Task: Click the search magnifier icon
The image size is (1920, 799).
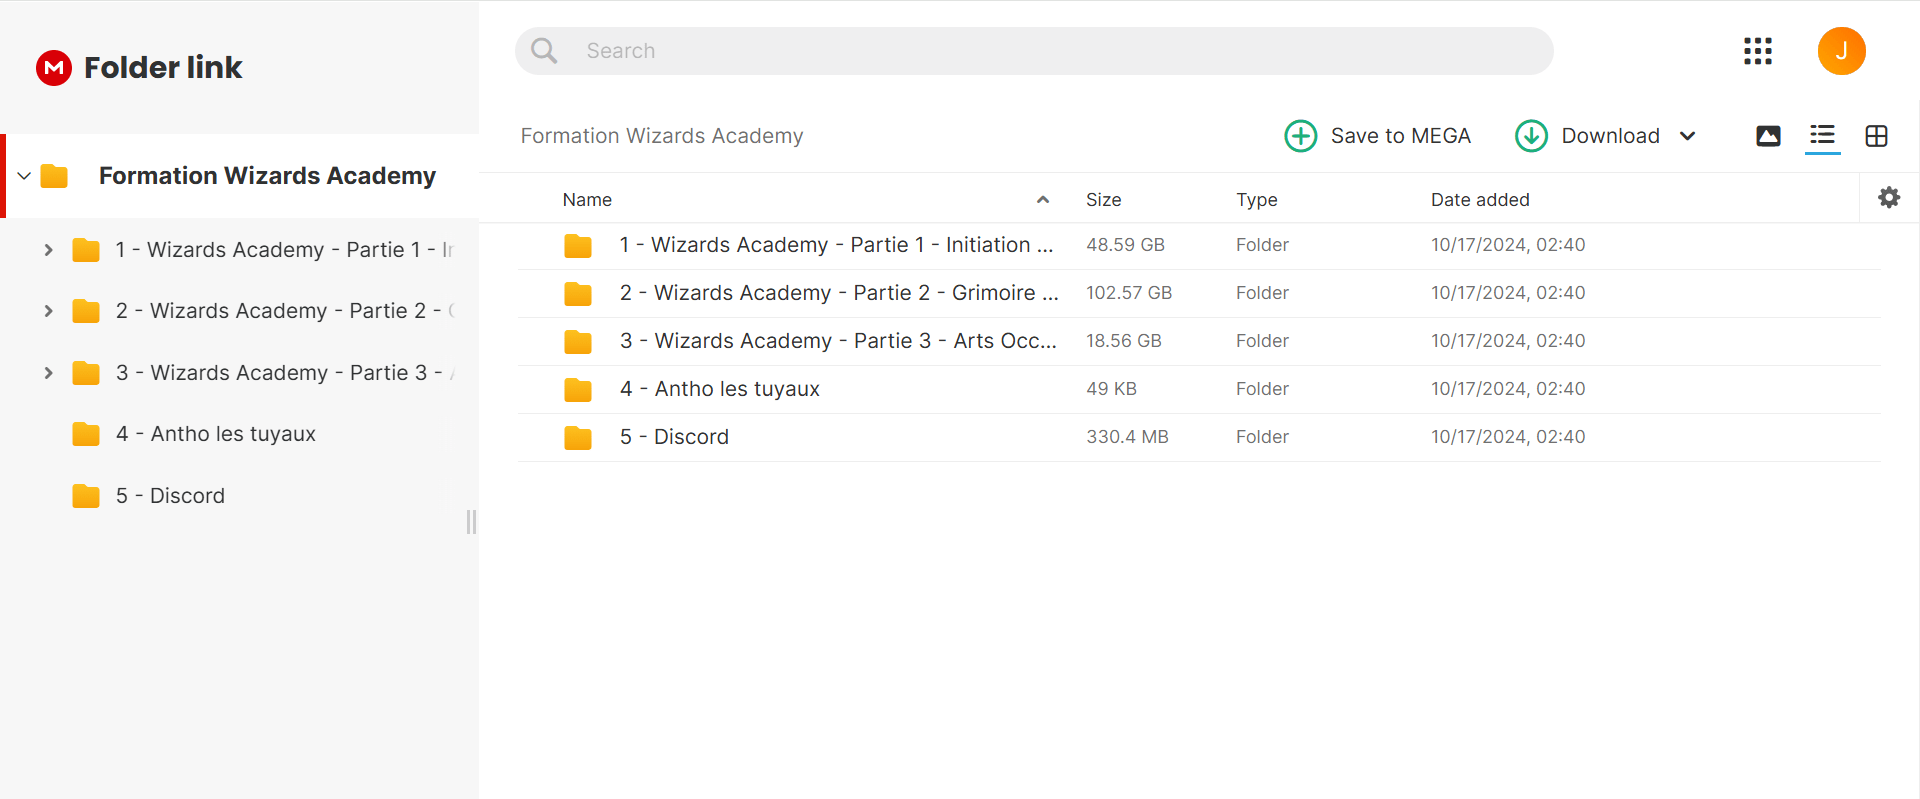Action: (544, 51)
